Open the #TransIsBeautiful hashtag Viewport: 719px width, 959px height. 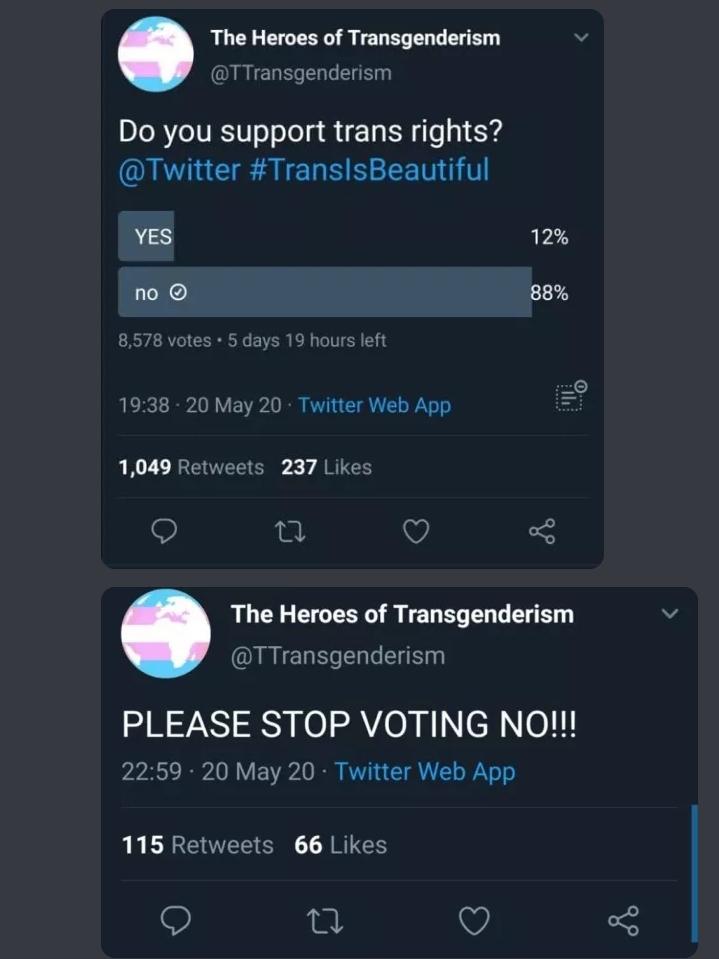pyautogui.click(x=369, y=170)
